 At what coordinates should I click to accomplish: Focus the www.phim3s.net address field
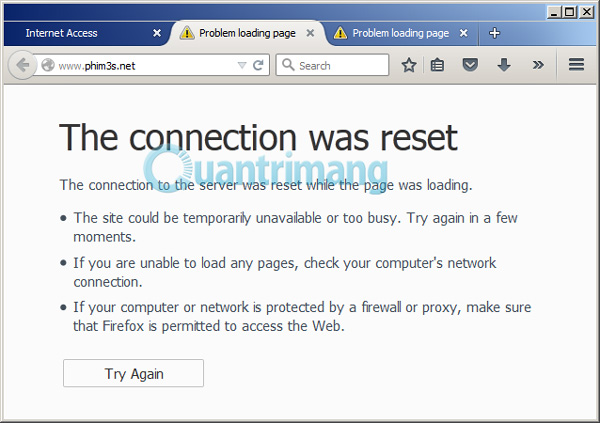(x=140, y=65)
